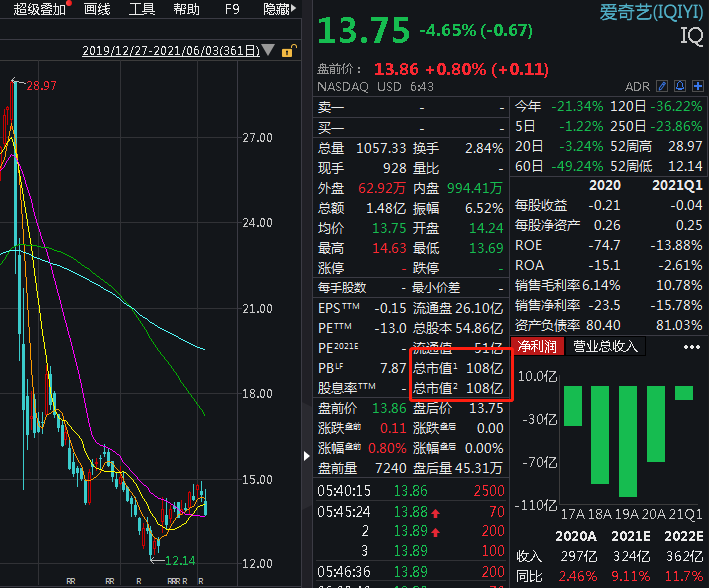Click the 17A net profit bar

coord(573,406)
